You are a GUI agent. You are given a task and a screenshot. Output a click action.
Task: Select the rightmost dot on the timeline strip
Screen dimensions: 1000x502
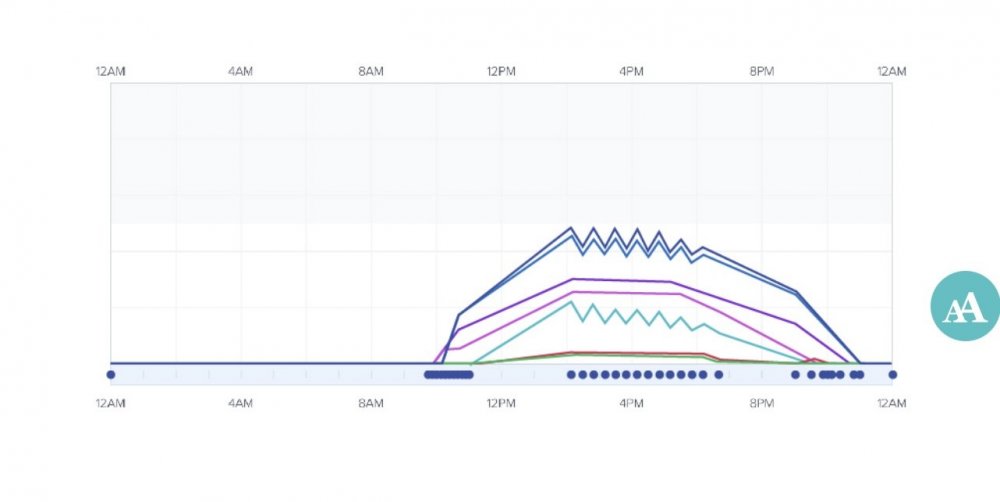coord(892,375)
